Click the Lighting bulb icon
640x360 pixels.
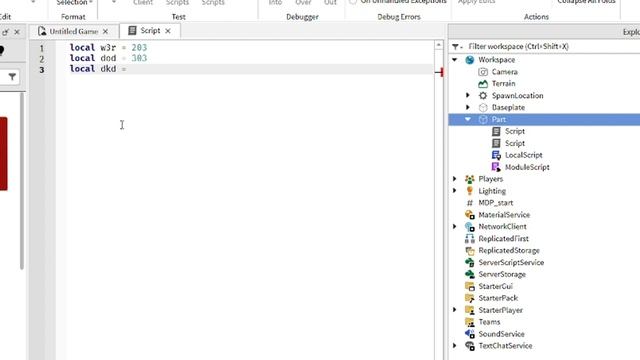coord(470,191)
